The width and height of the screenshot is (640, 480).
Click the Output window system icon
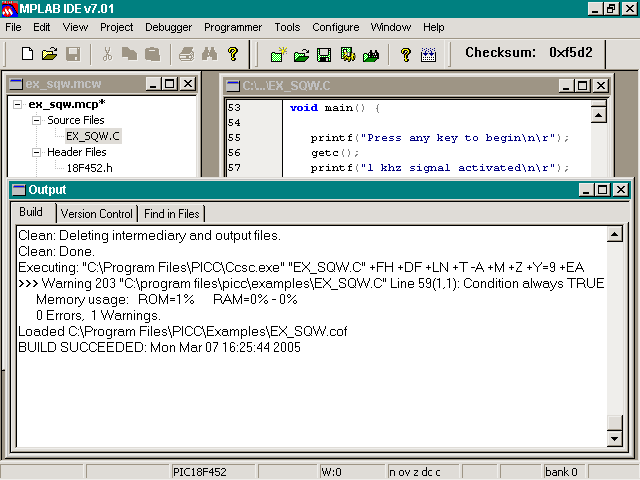19,190
